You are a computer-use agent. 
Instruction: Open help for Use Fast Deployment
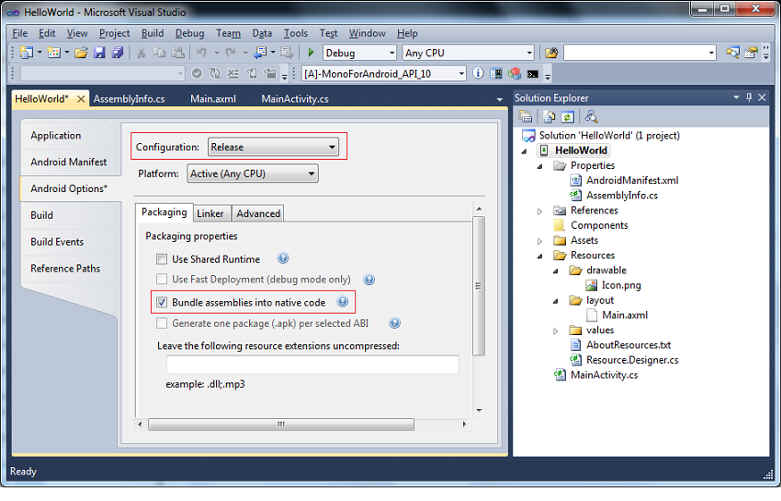click(x=369, y=279)
